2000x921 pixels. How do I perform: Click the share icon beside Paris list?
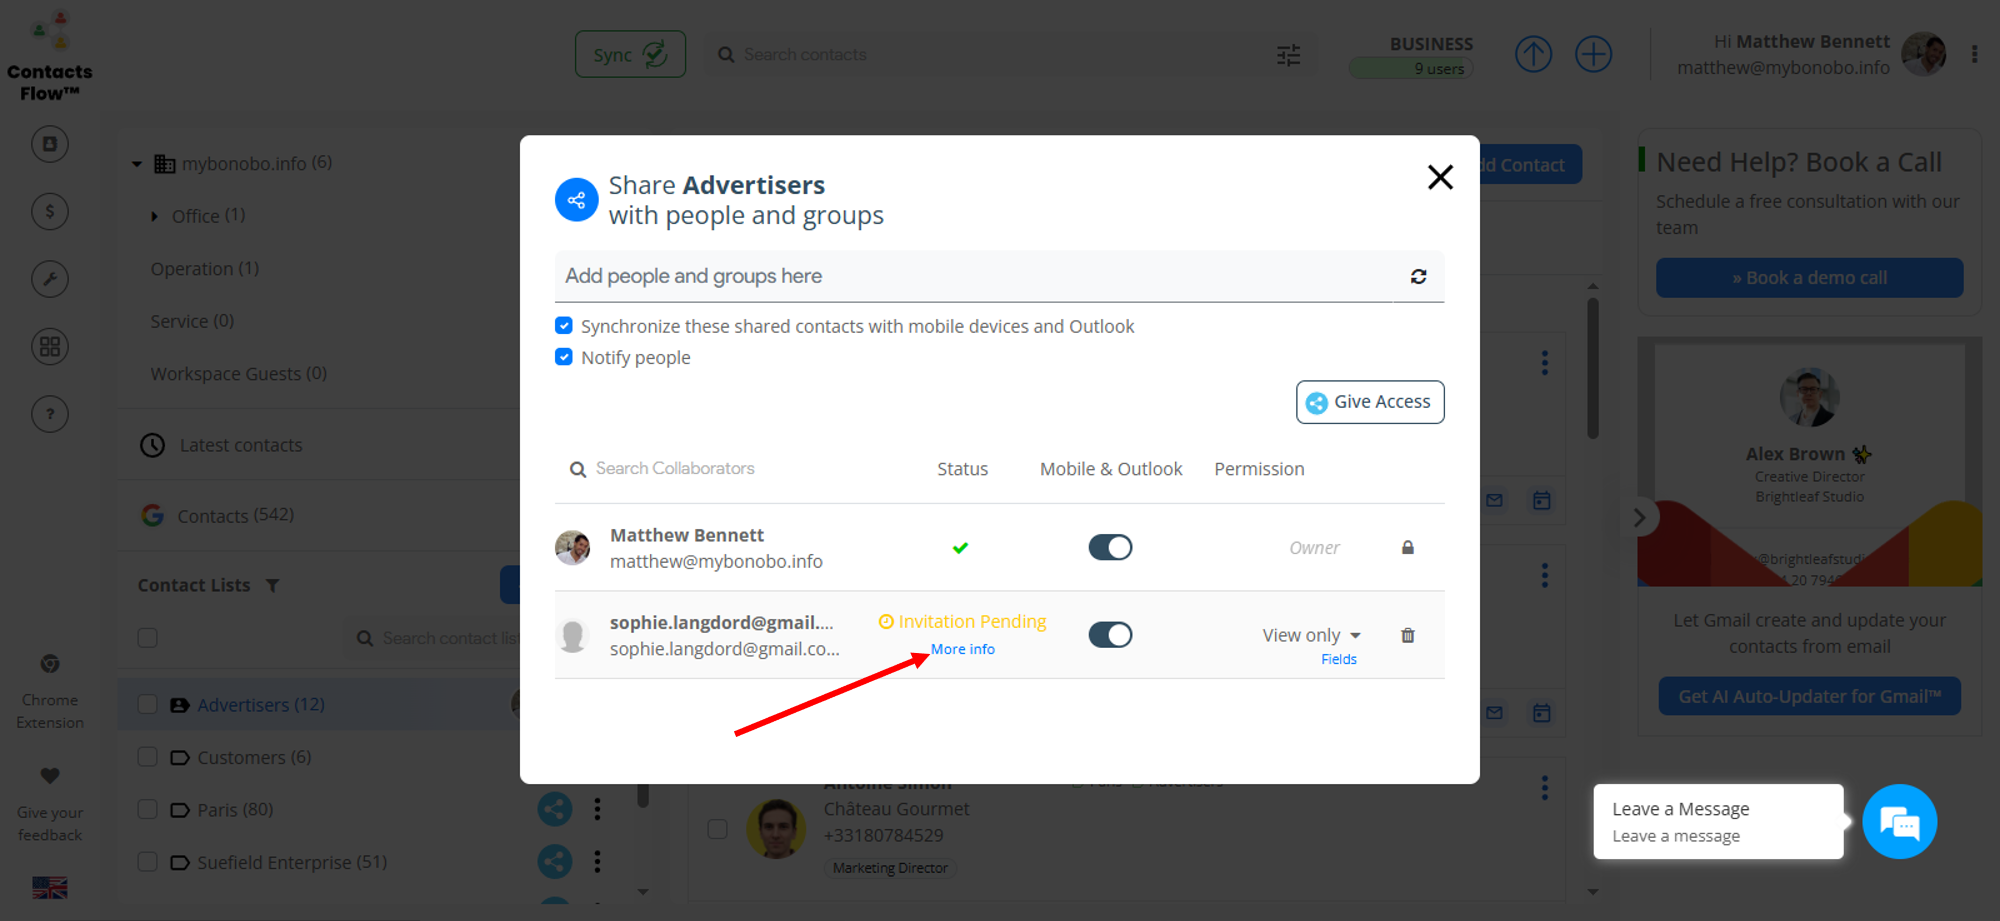[x=555, y=809]
